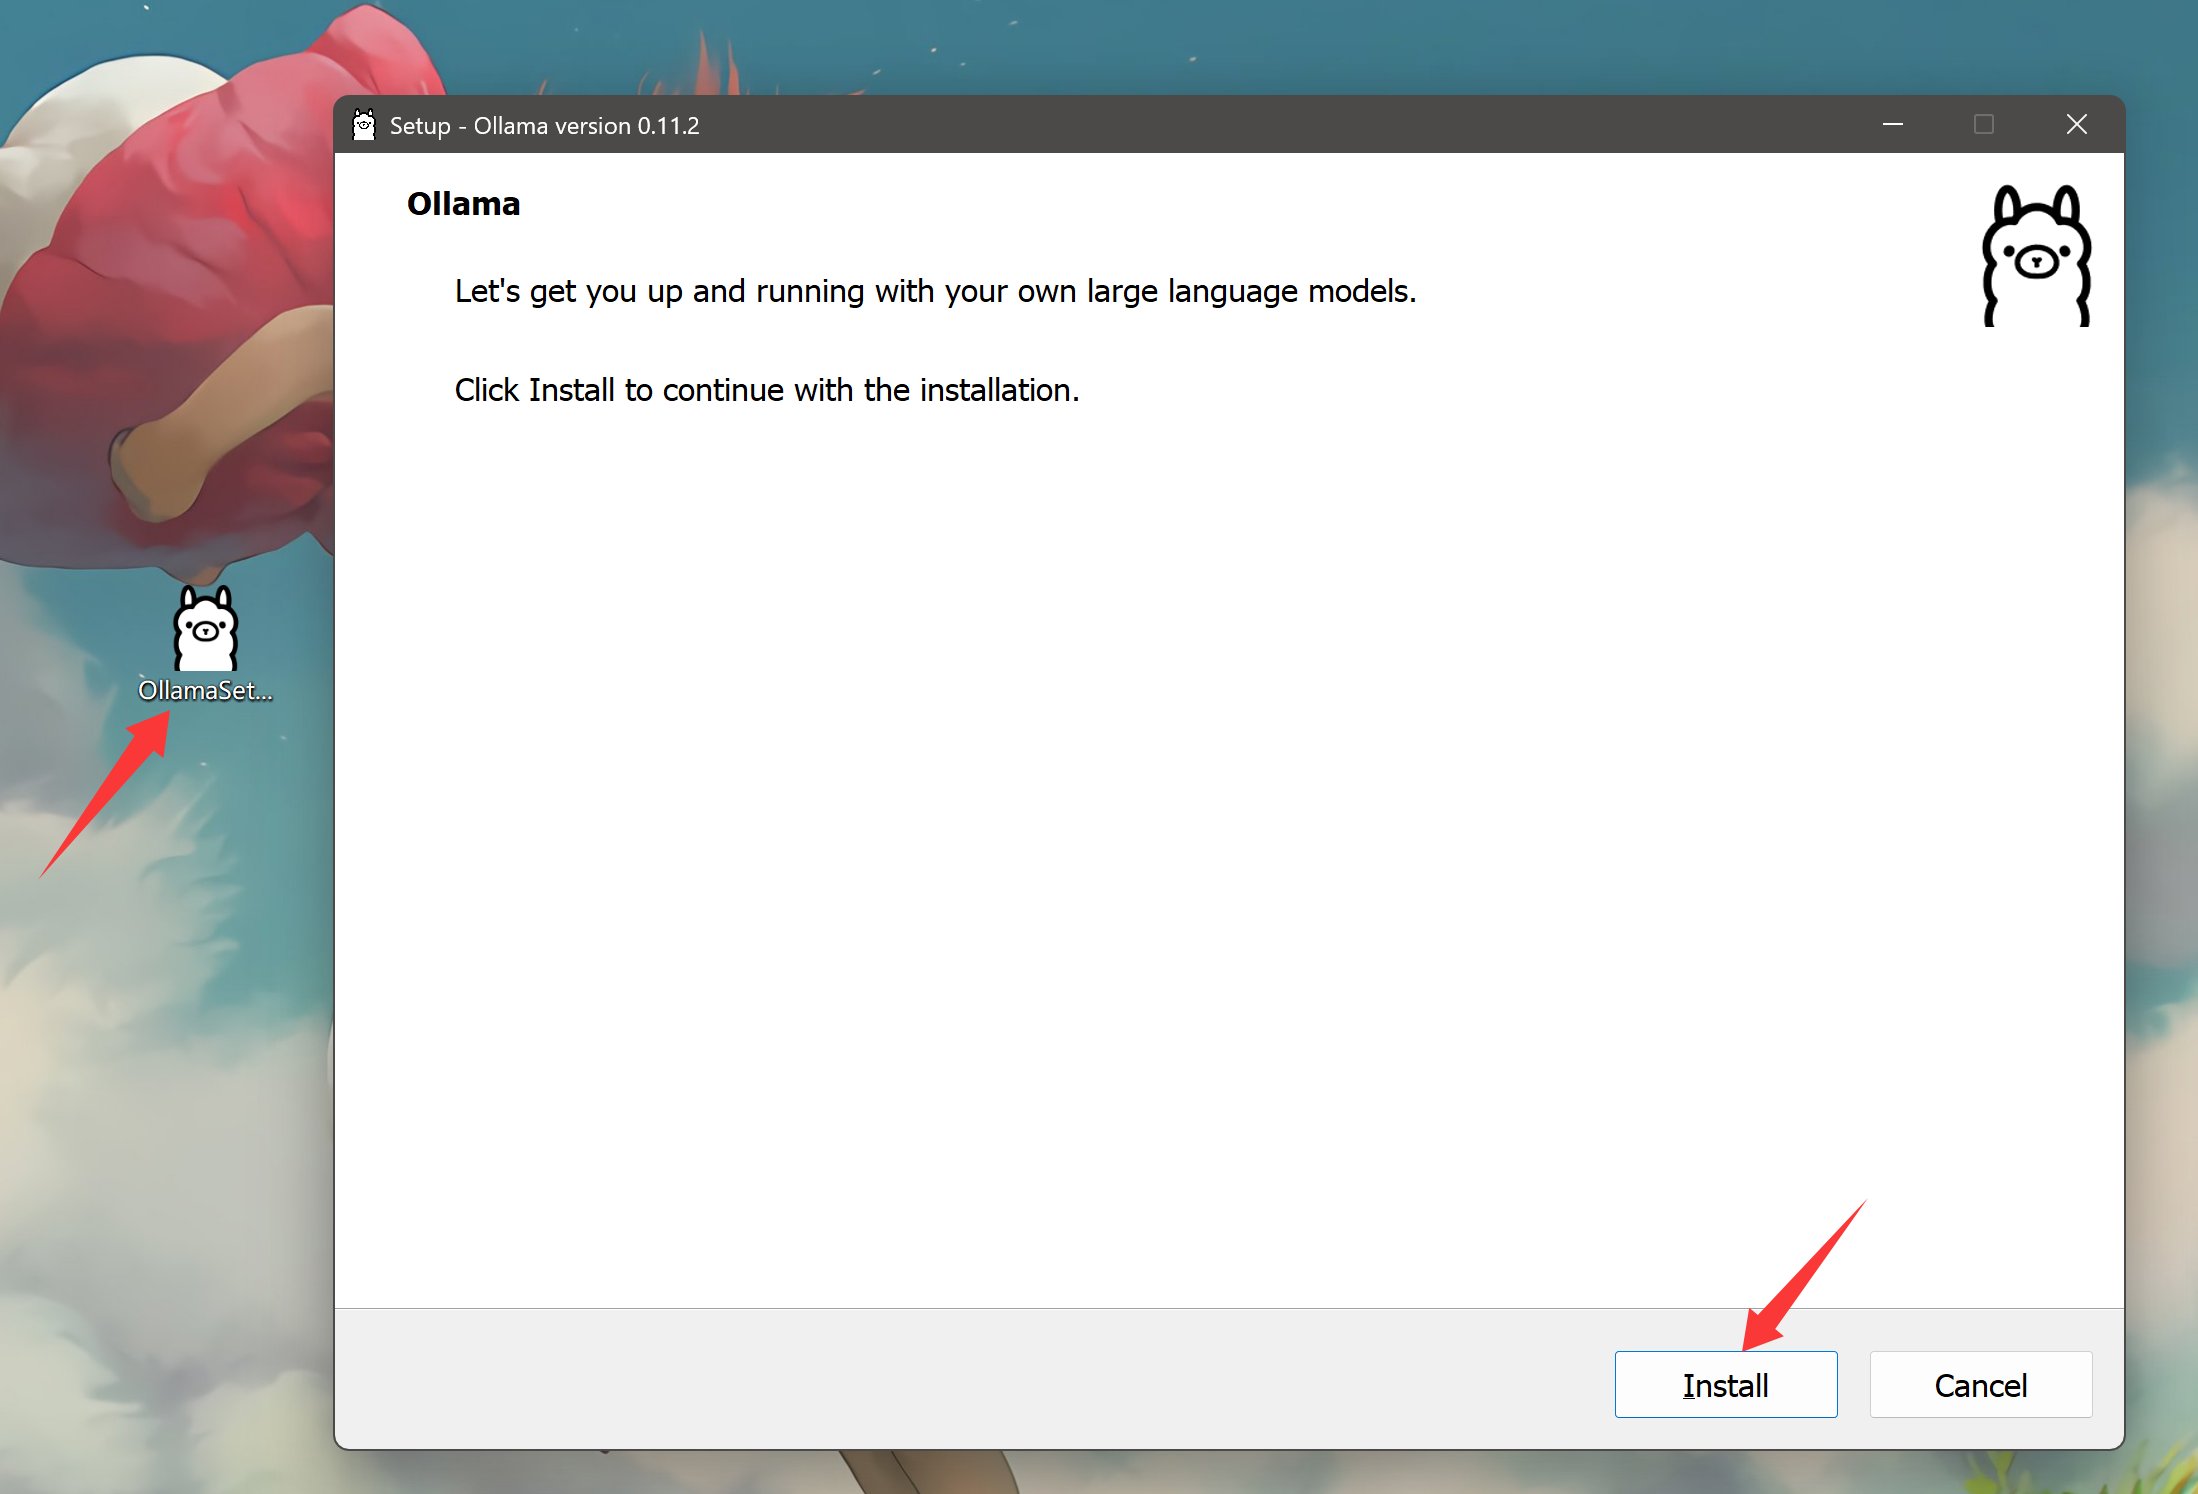
Task: Click the "Setup - Ollama version 0.11.2" title
Action: [544, 126]
